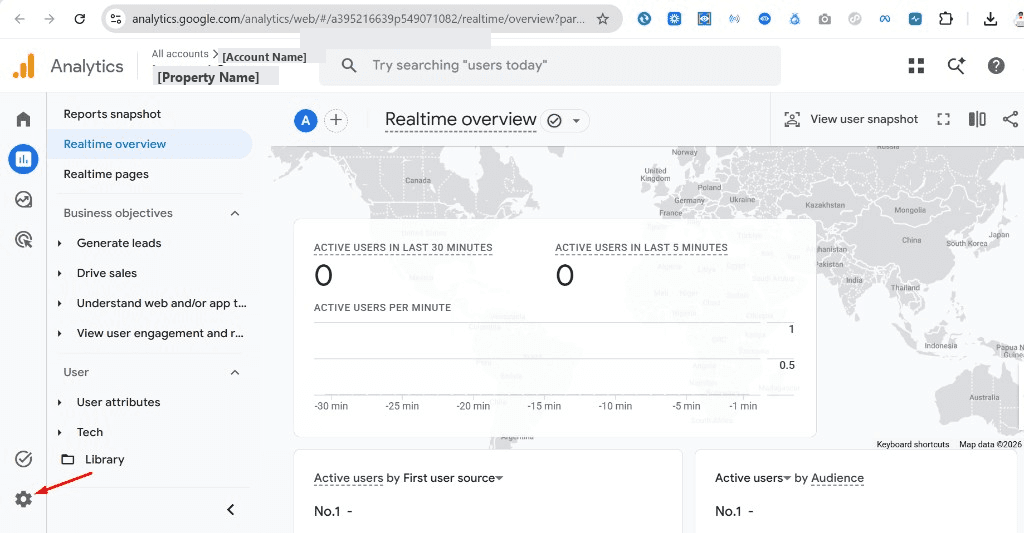1024x533 pixels.
Task: Open the Library folder
Action: (x=92, y=460)
